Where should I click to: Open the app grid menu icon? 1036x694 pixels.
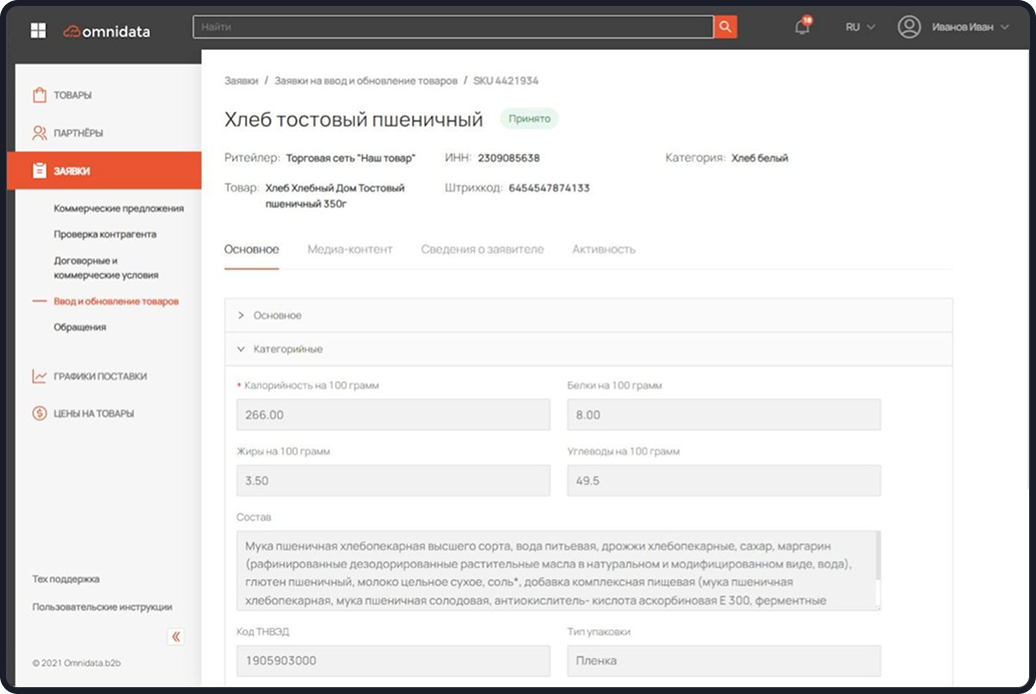pos(38,30)
